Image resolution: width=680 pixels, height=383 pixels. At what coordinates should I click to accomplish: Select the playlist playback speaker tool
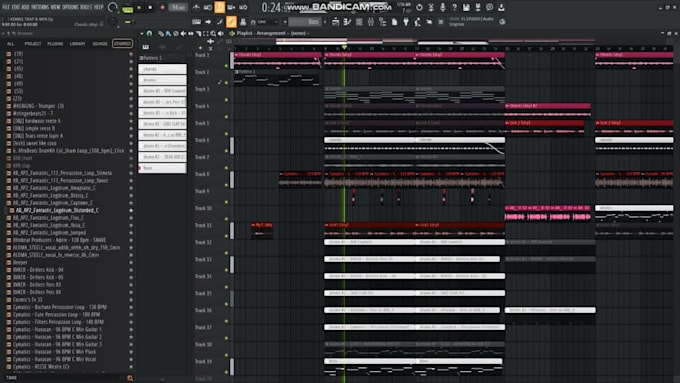[x=220, y=33]
